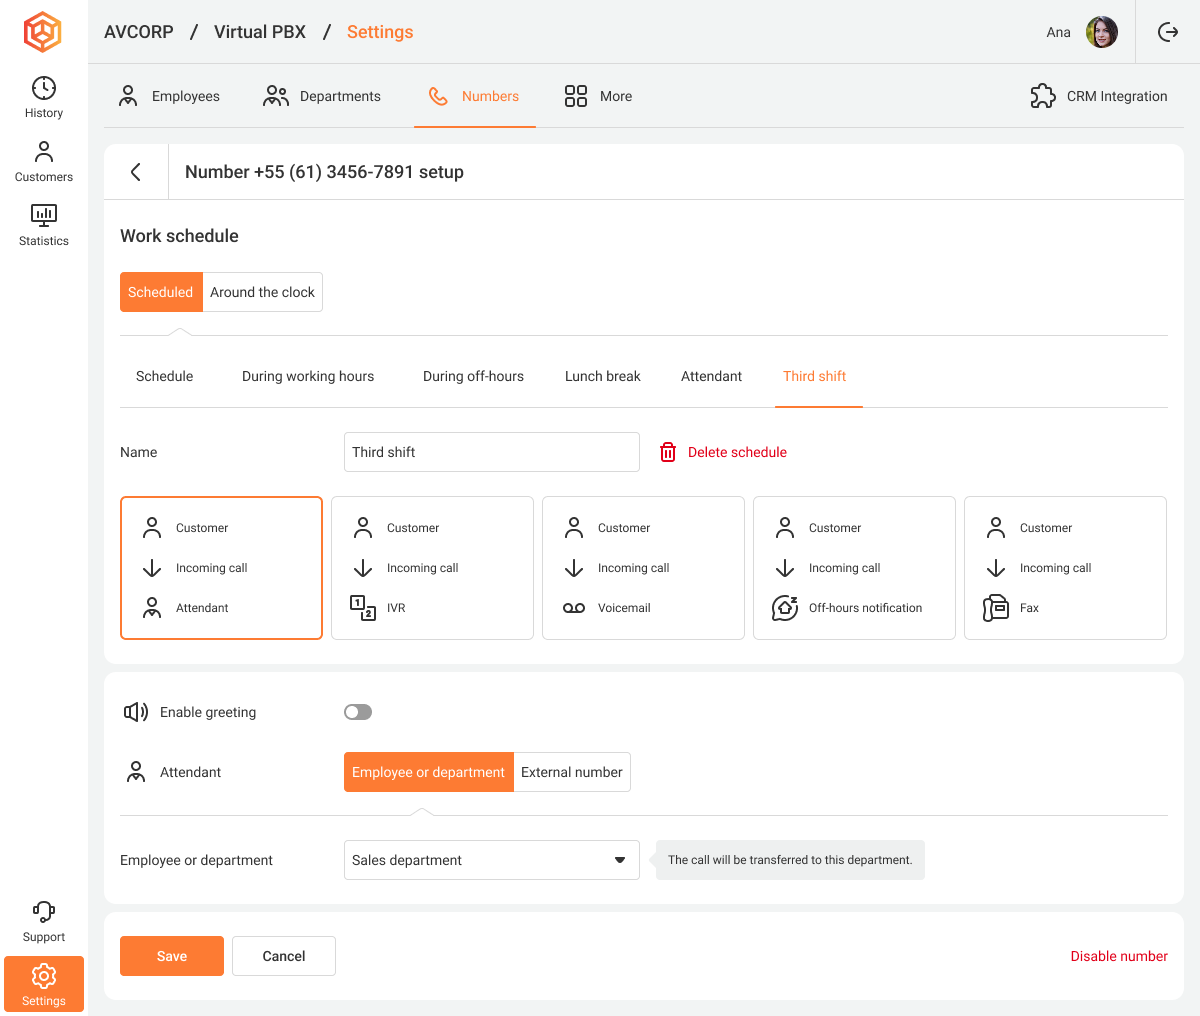Select the Off-hours notification routing card
Screen dimensions: 1200x1016
point(854,568)
